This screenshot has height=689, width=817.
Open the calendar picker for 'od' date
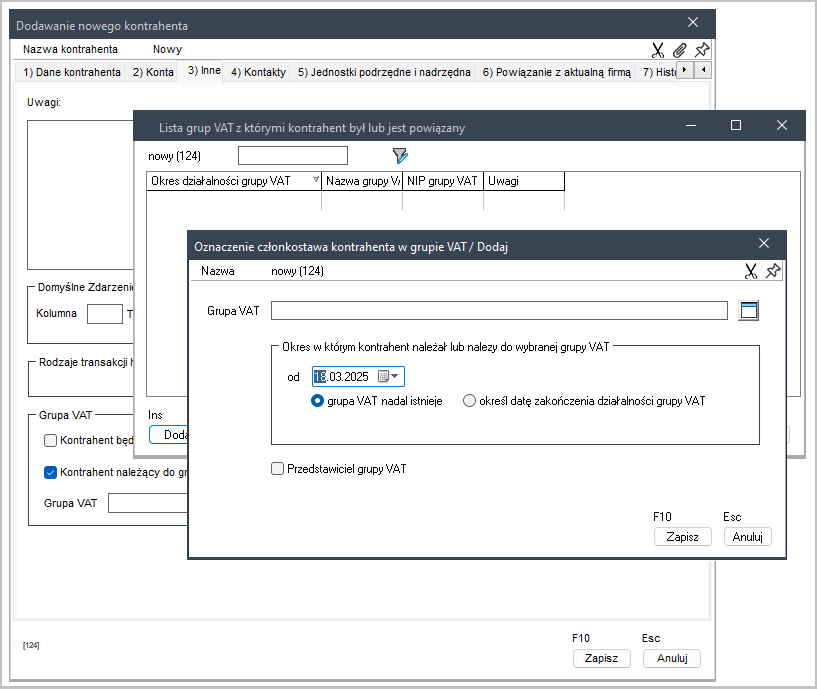388,376
